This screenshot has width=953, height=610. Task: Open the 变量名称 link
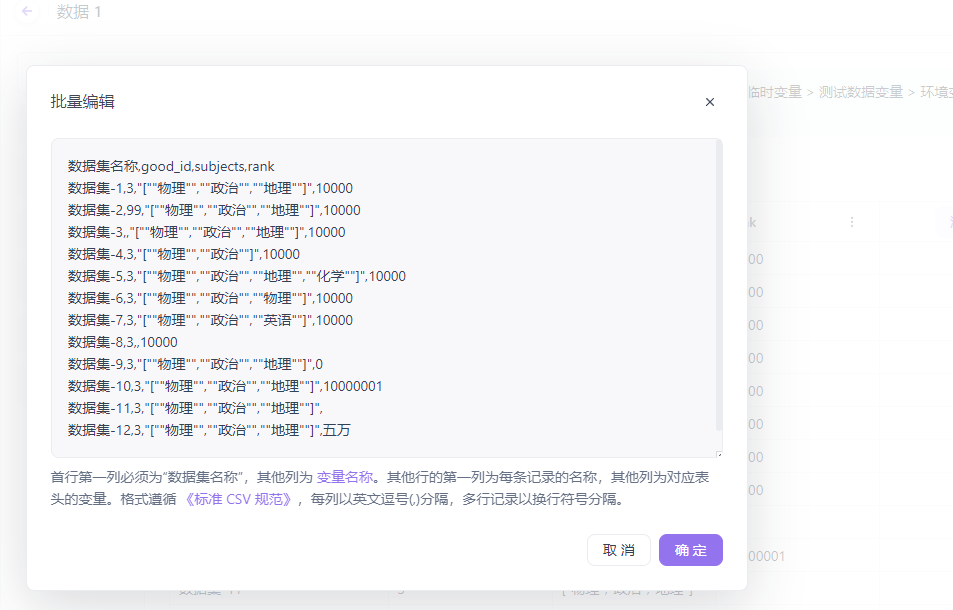pyautogui.click(x=345, y=477)
